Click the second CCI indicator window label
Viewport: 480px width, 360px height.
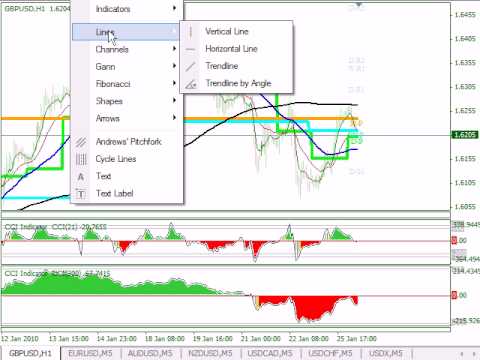coord(57,274)
